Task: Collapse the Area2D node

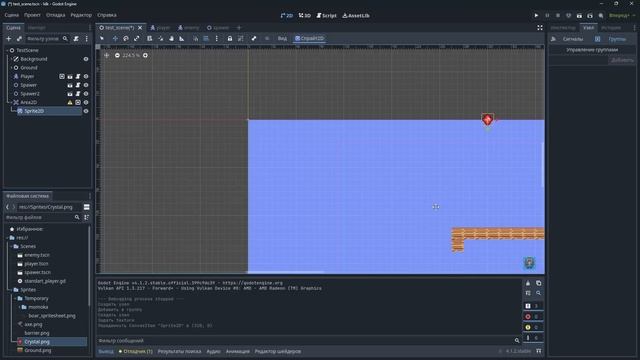Action: [x=11, y=102]
